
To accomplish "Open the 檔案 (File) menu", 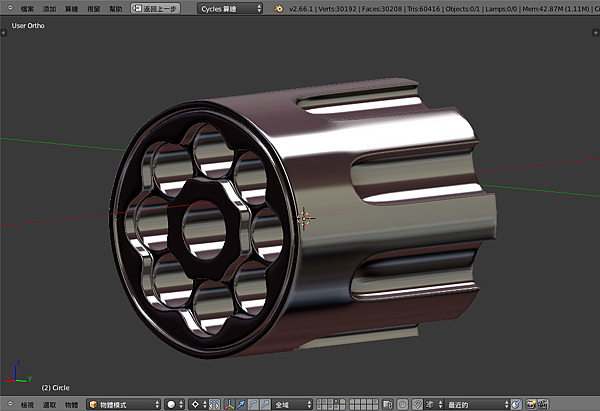I will coord(27,8).
